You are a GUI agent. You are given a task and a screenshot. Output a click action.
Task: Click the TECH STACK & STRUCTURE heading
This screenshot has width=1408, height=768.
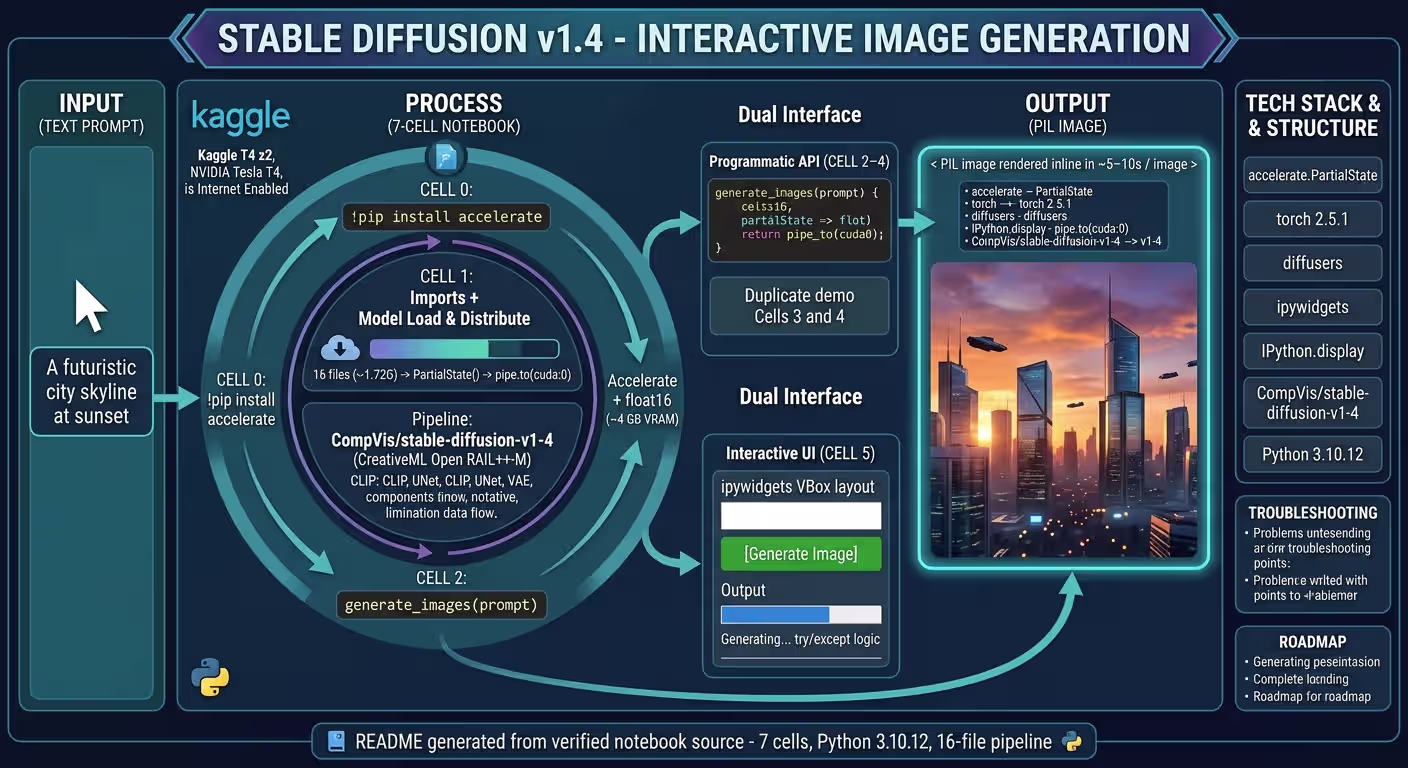1313,115
